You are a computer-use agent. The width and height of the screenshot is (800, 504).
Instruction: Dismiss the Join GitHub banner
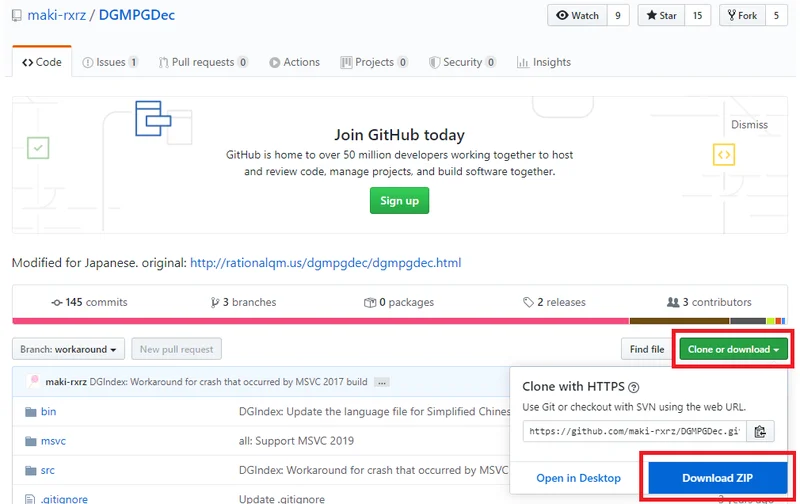tap(749, 125)
